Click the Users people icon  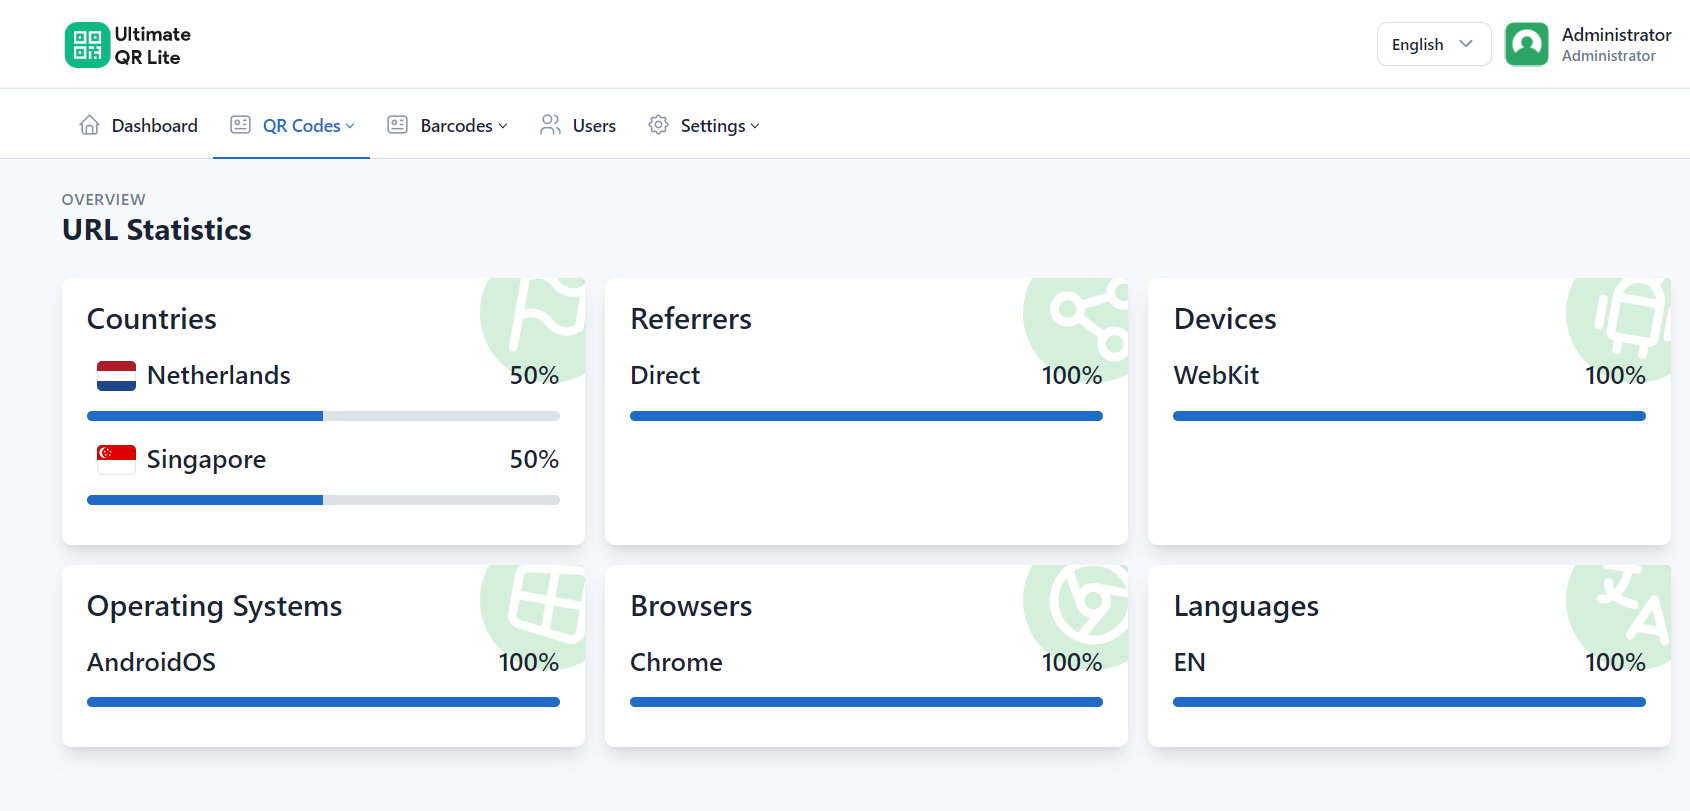pyautogui.click(x=550, y=125)
